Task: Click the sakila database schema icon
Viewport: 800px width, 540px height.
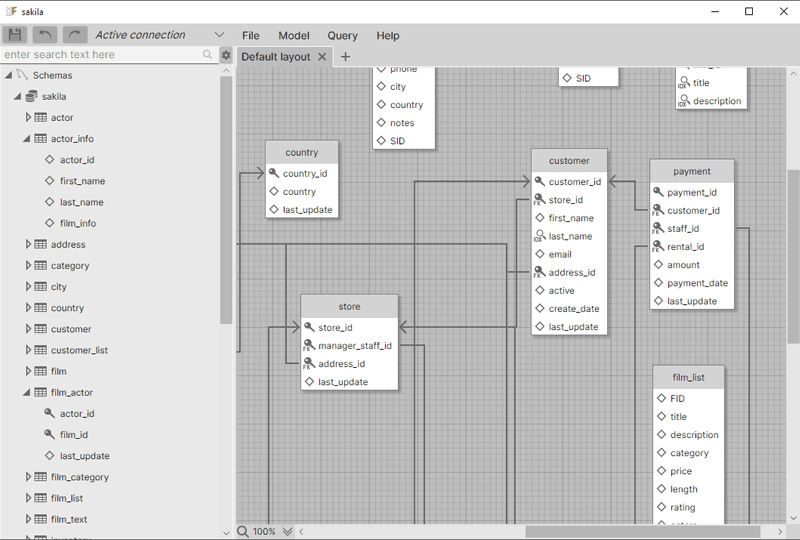Action: coord(31,97)
